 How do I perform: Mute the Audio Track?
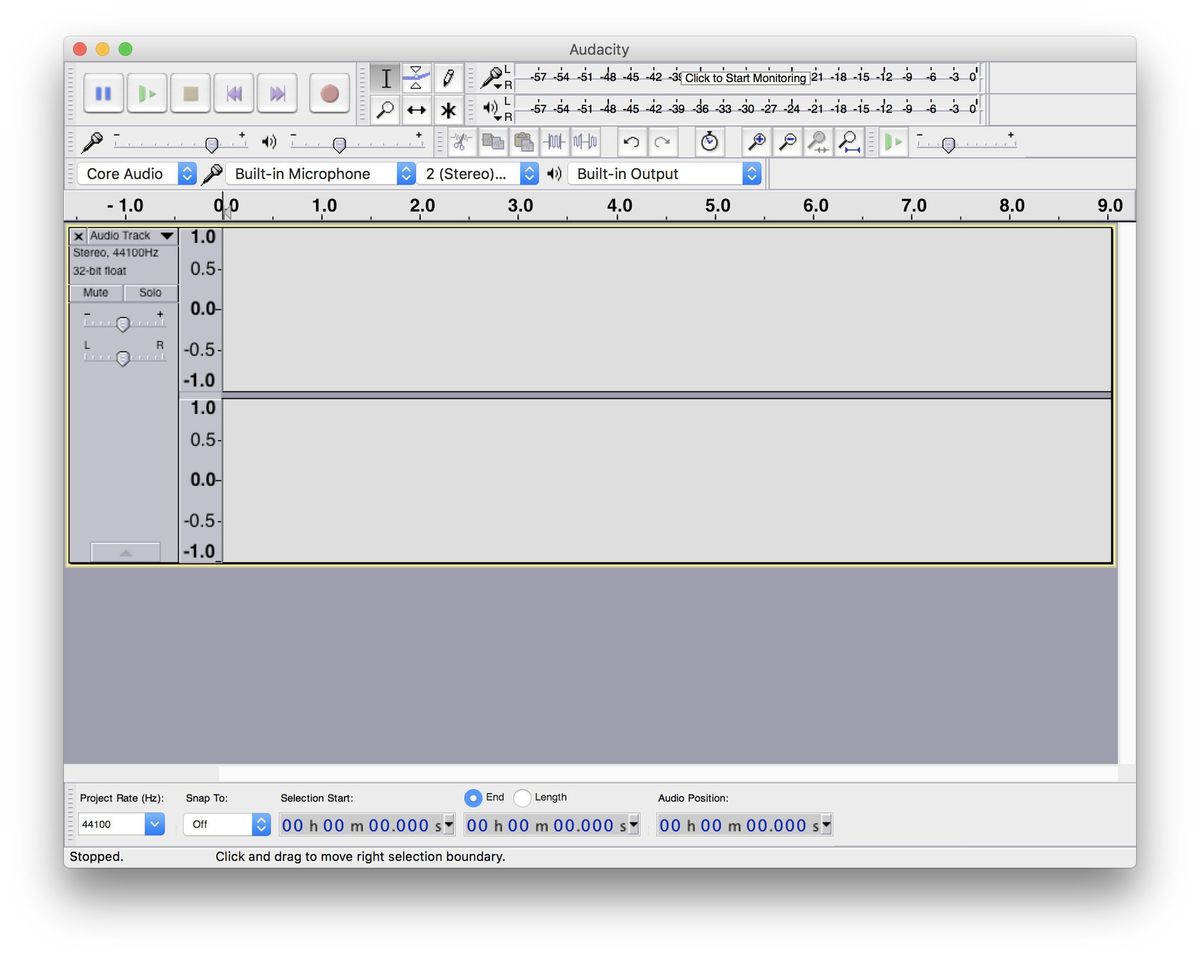click(95, 292)
